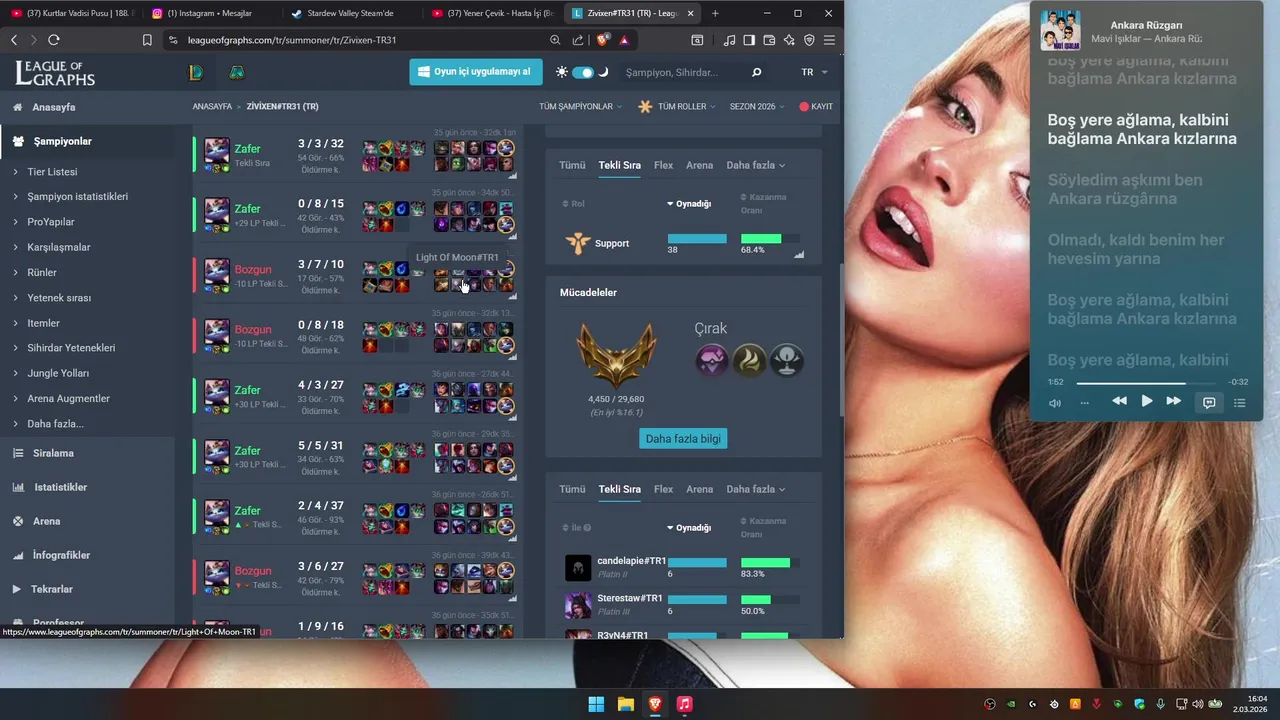Skip to next track in music player
This screenshot has width=1280, height=720.
(x=1174, y=401)
